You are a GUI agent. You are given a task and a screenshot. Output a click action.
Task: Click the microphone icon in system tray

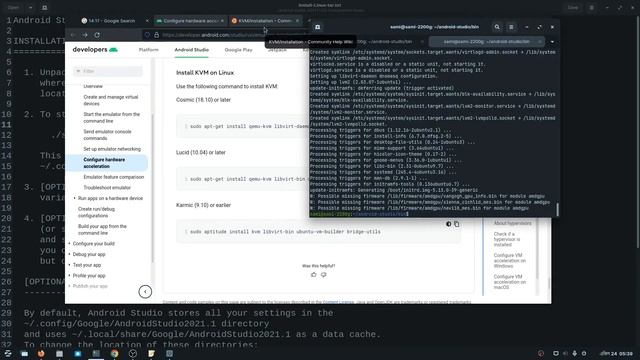pyautogui.click(x=575, y=353)
